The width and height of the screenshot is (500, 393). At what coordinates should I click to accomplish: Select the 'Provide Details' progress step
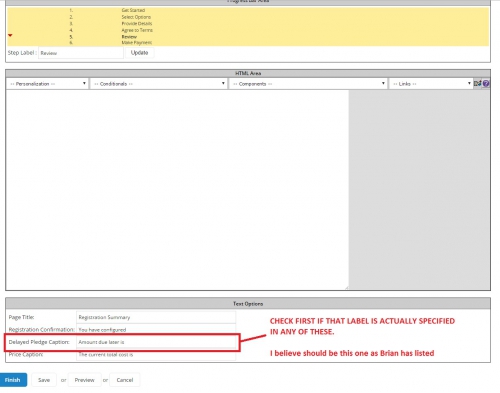(x=137, y=24)
